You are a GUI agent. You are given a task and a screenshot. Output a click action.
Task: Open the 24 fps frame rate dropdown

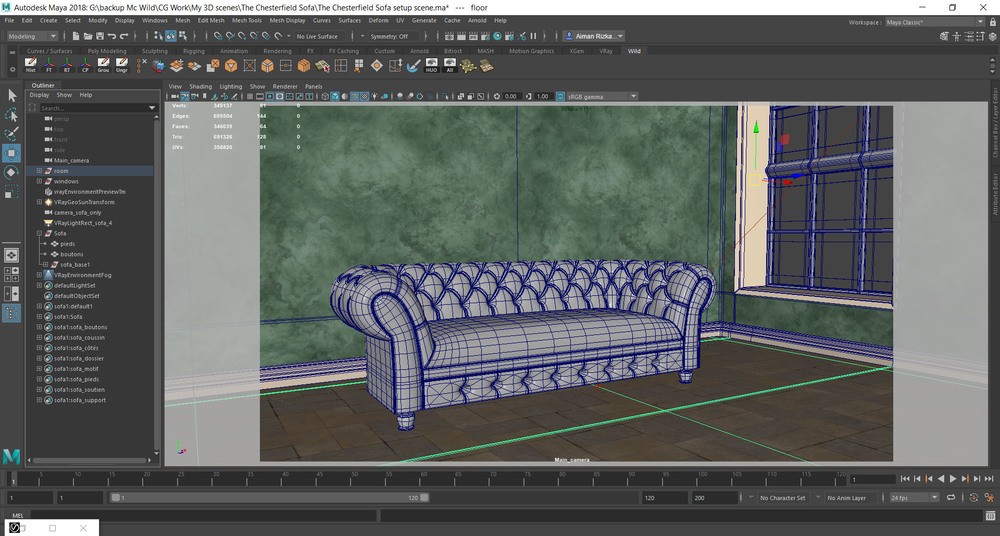click(915, 498)
